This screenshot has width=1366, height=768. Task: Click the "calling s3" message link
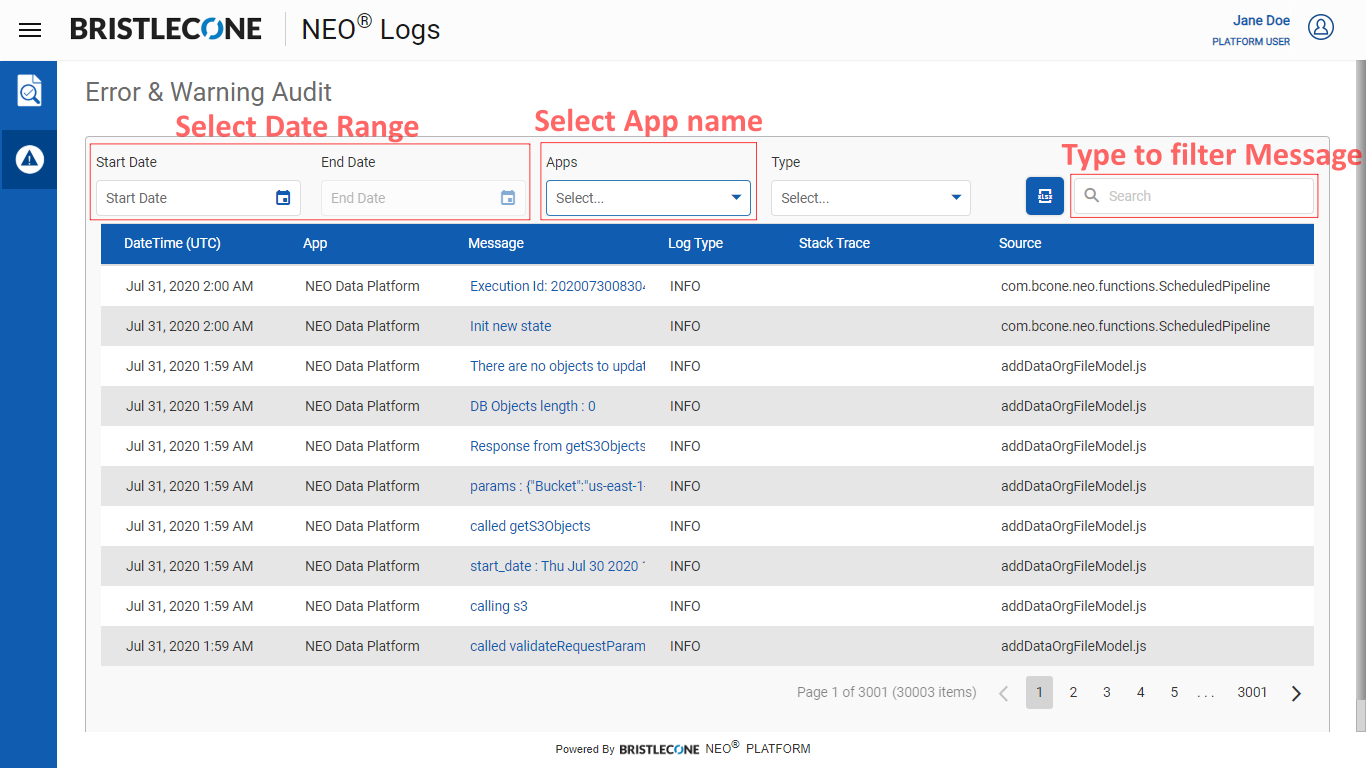click(x=498, y=606)
